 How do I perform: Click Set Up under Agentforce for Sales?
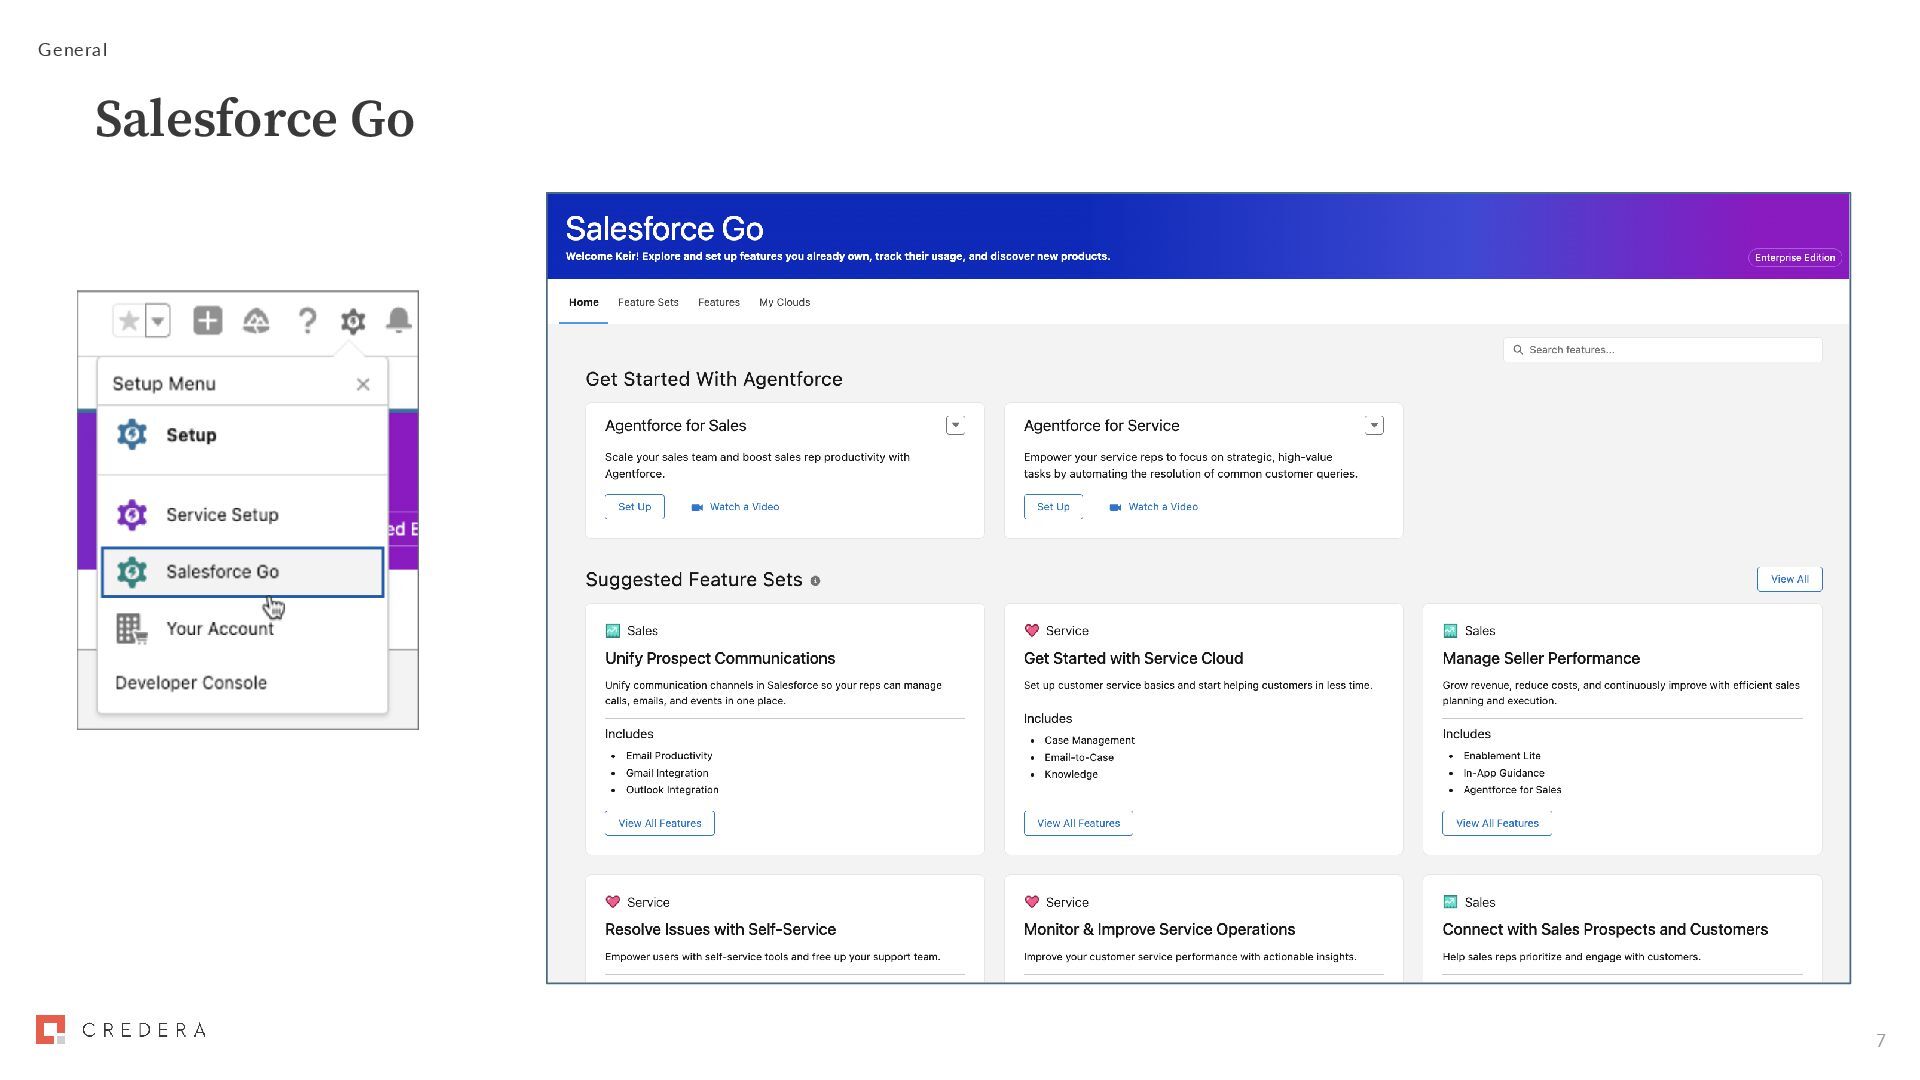tap(634, 507)
